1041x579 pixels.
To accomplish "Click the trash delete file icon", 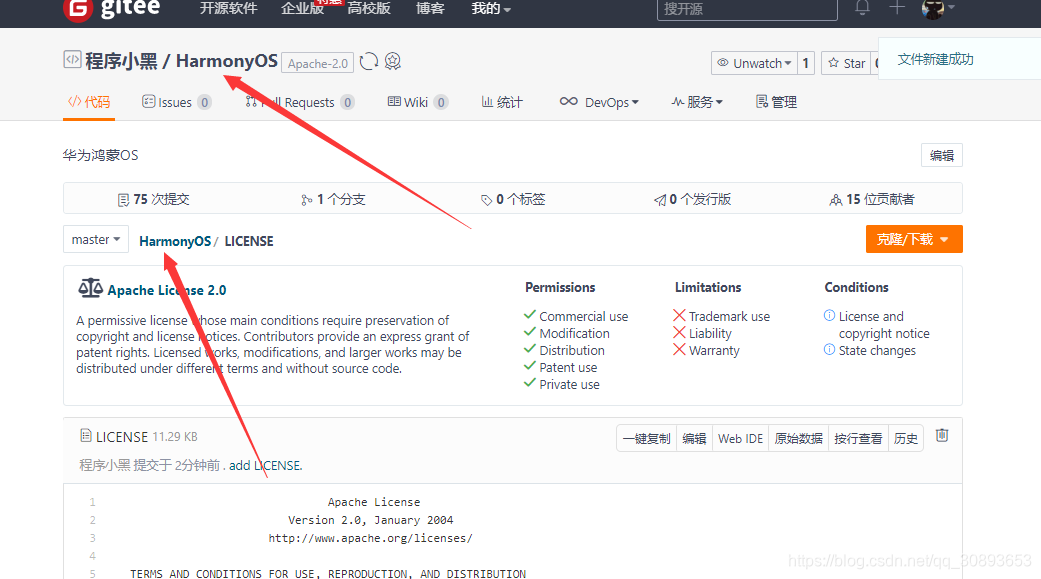I will coord(941,436).
